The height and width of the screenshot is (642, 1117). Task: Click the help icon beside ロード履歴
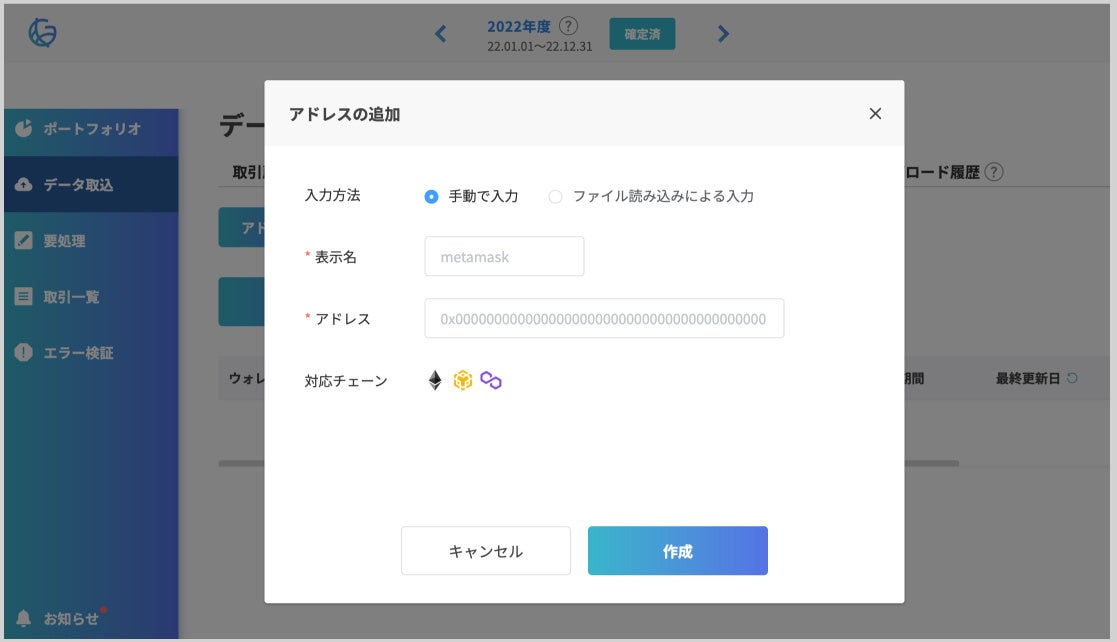[993, 172]
